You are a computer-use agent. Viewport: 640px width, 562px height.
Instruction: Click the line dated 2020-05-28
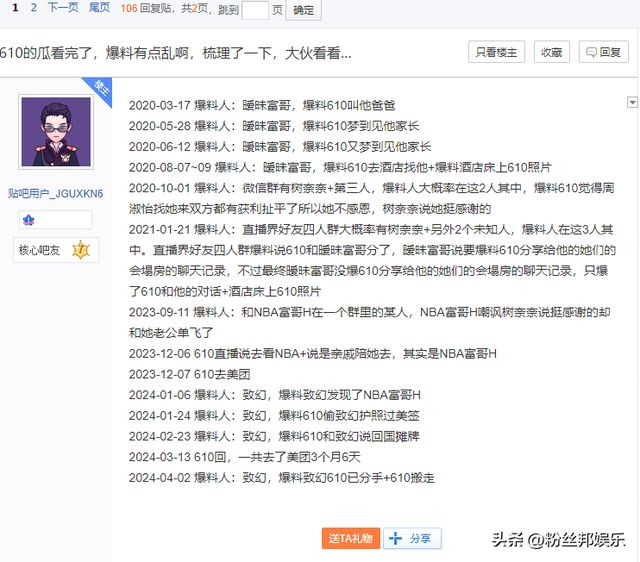point(274,126)
